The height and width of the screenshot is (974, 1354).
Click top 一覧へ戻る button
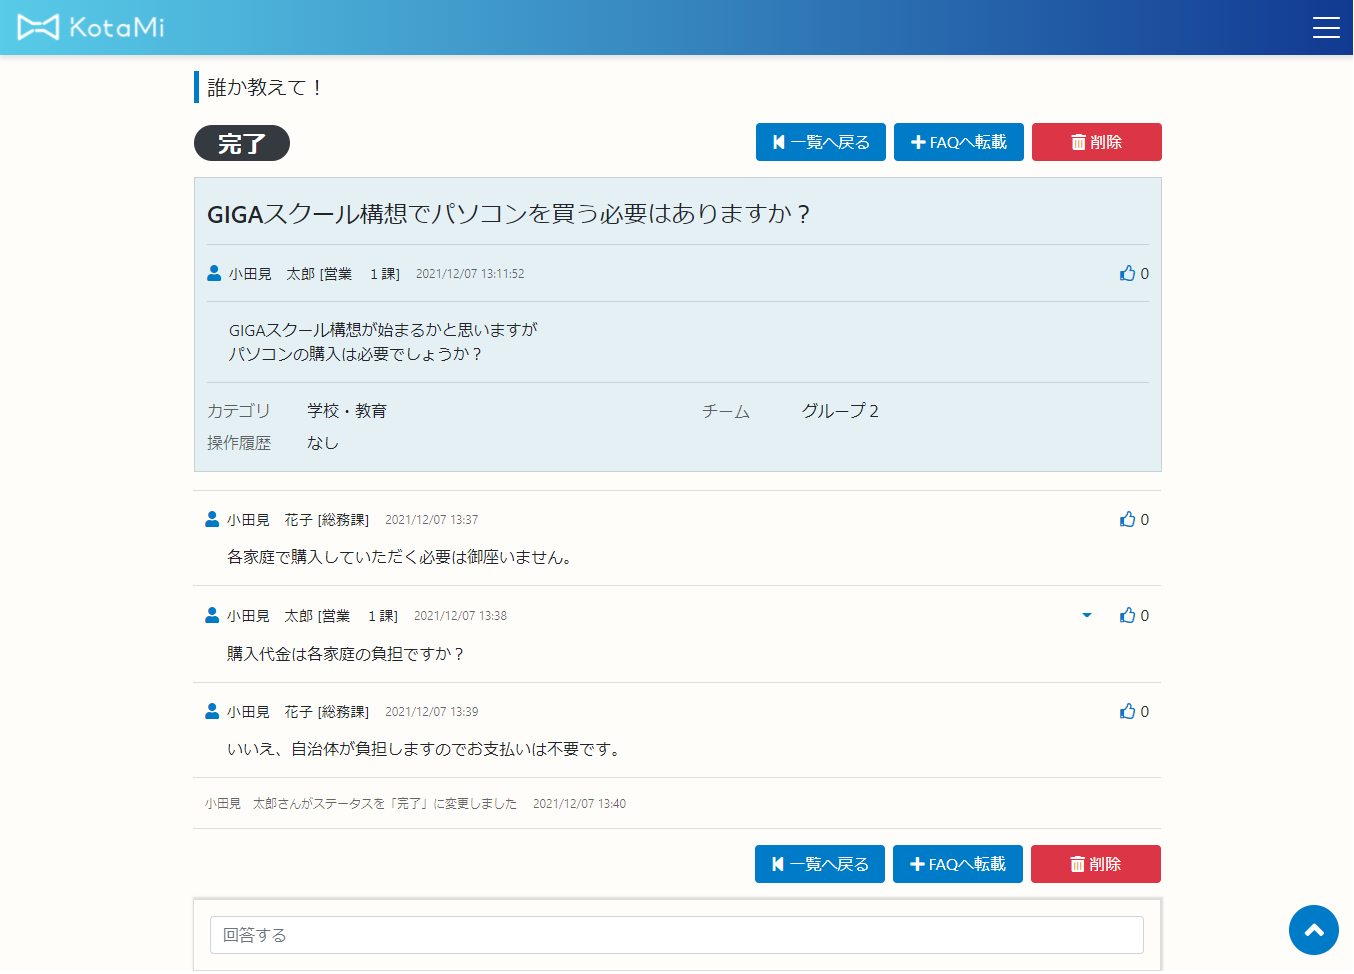(x=821, y=142)
